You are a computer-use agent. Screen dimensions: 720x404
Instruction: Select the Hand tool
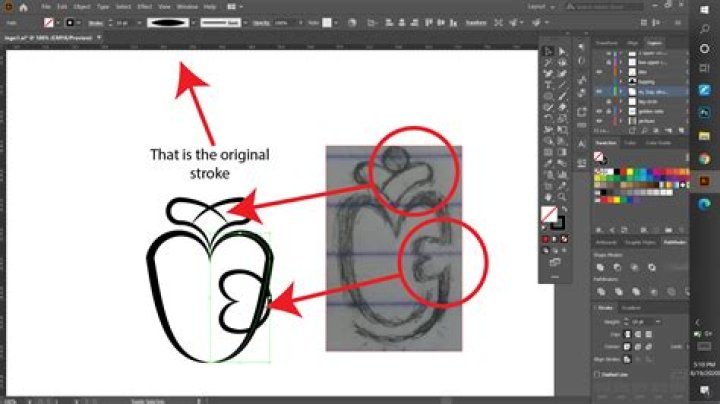tap(548, 197)
